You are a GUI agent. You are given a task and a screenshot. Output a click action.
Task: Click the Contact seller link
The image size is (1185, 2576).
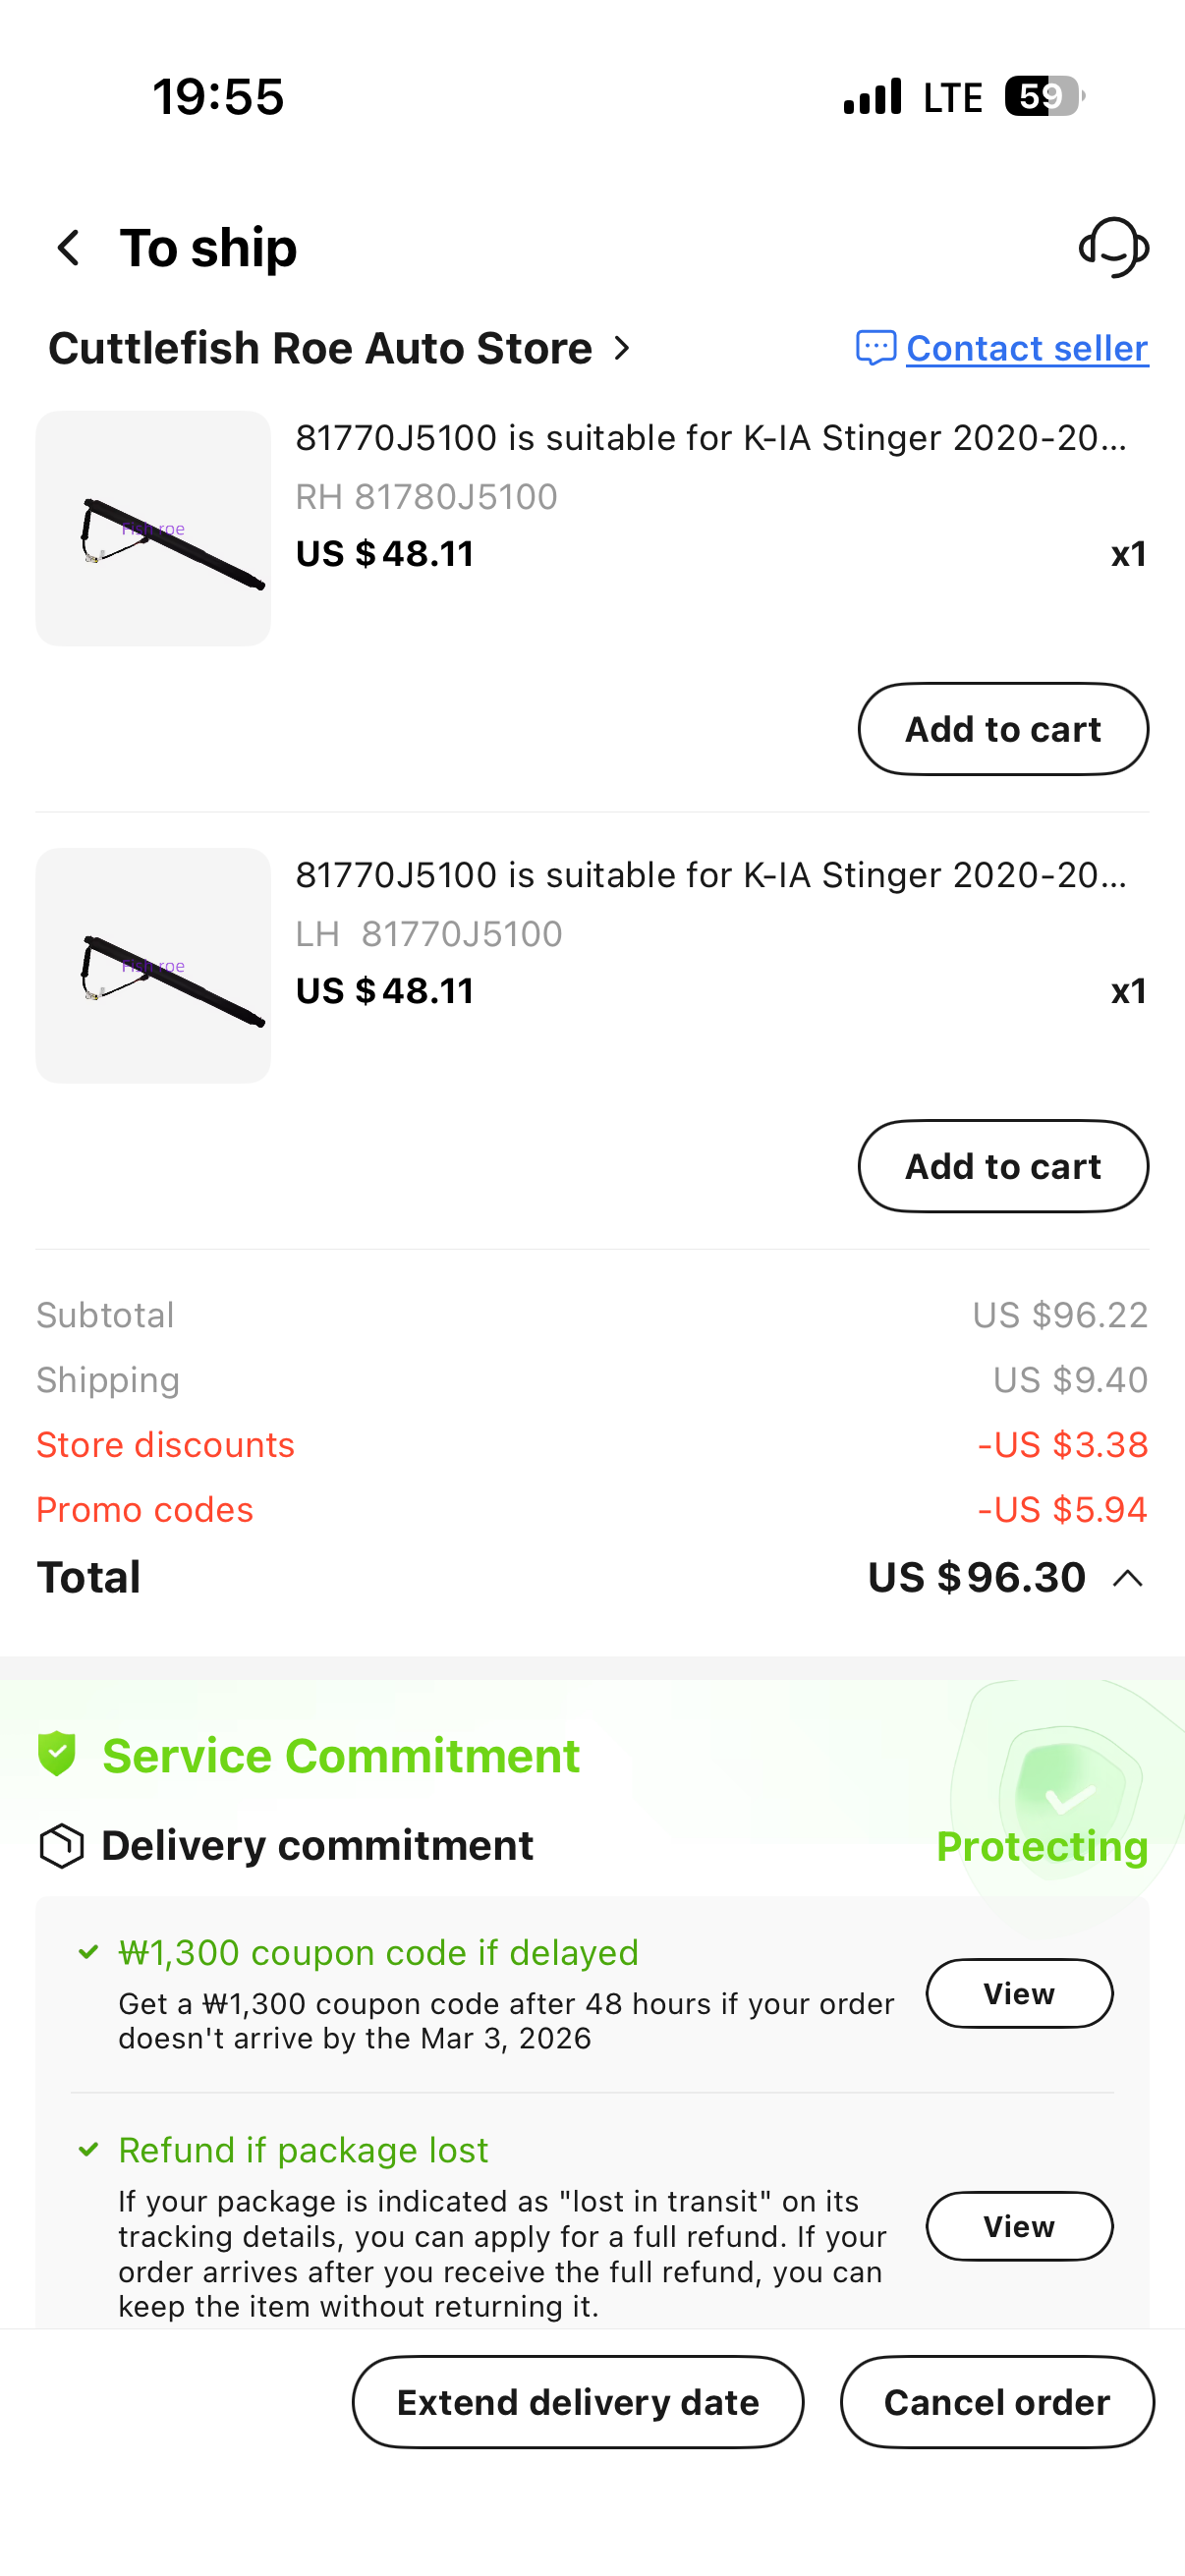point(1026,348)
